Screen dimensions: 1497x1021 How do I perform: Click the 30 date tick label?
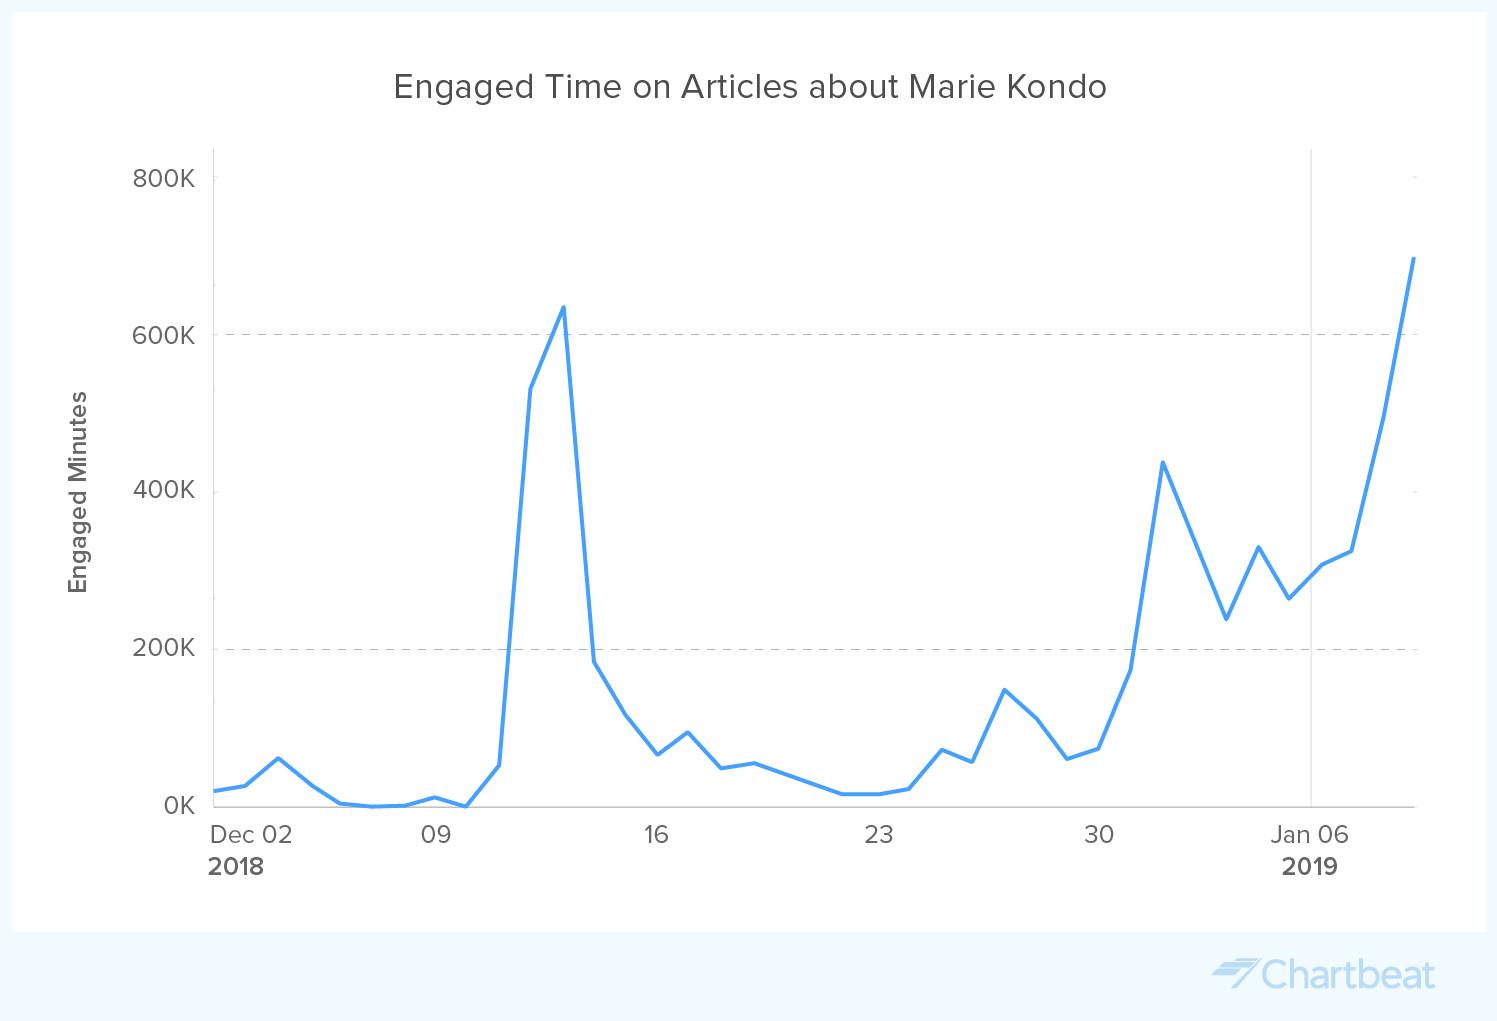1098,834
